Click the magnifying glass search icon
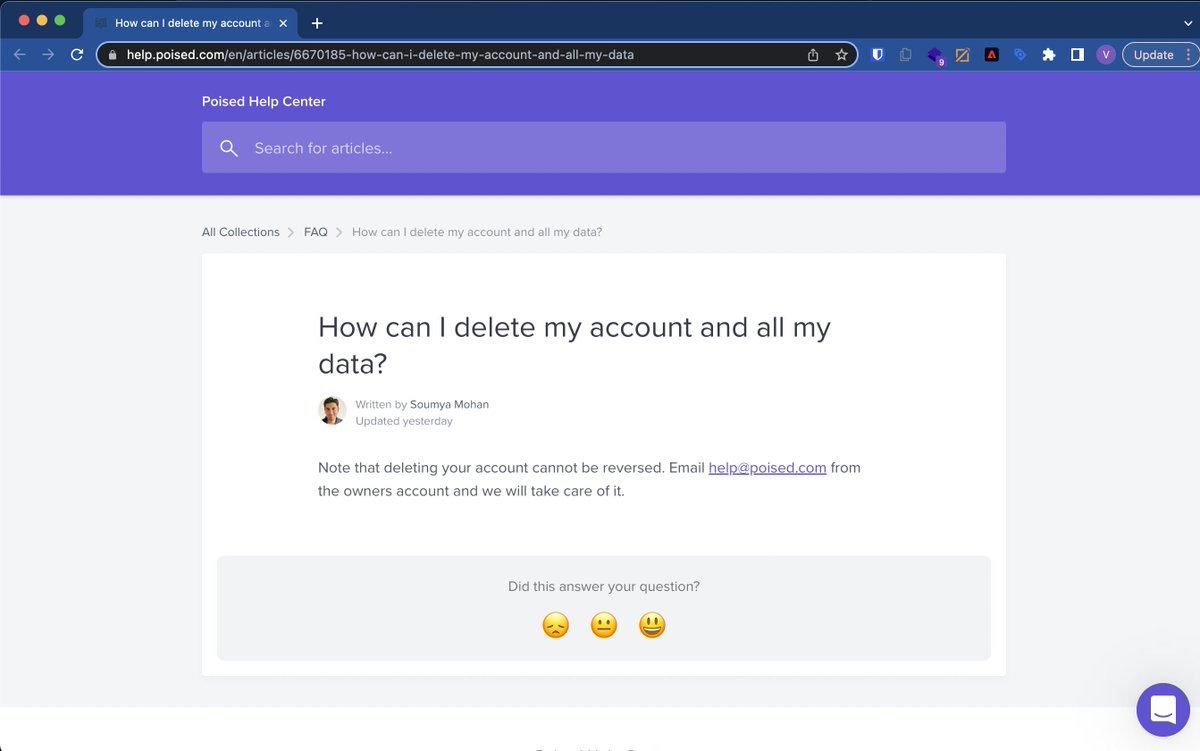This screenshot has width=1200, height=751. click(x=229, y=148)
